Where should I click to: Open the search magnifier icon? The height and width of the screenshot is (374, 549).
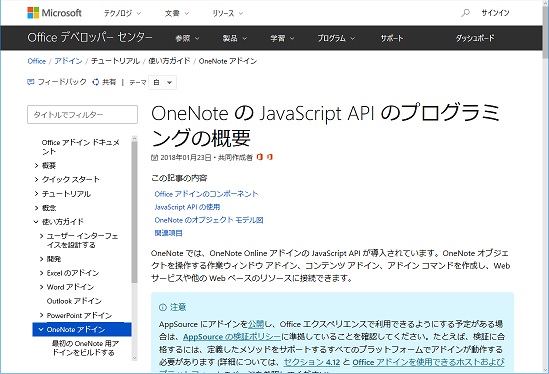465,13
